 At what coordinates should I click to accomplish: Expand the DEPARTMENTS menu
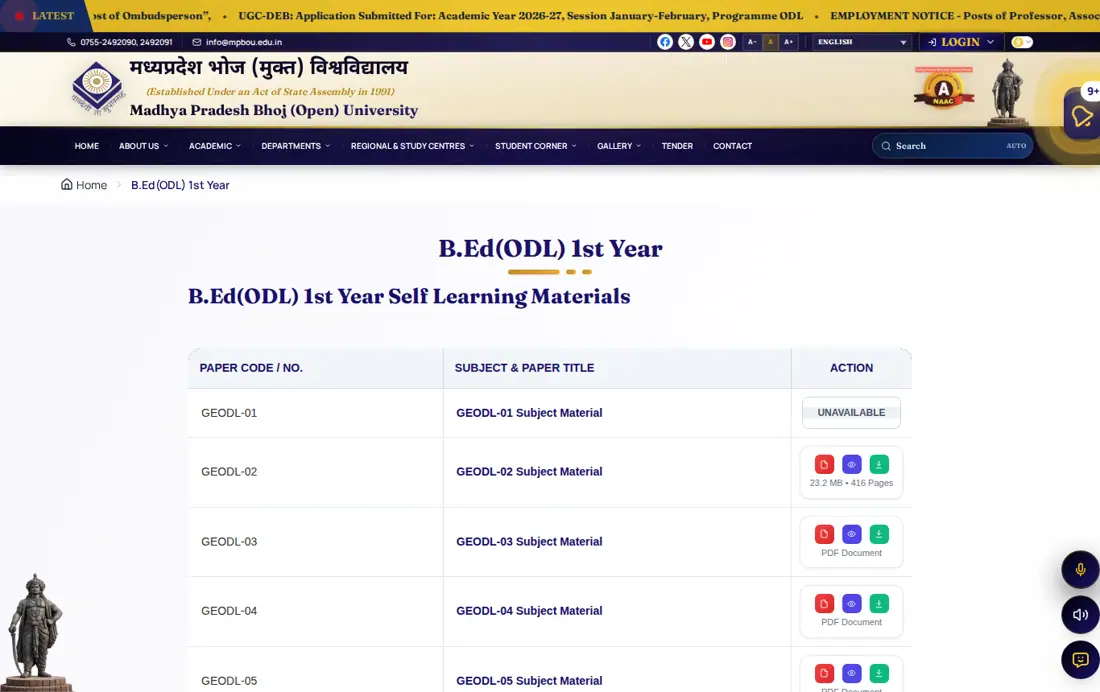(295, 146)
